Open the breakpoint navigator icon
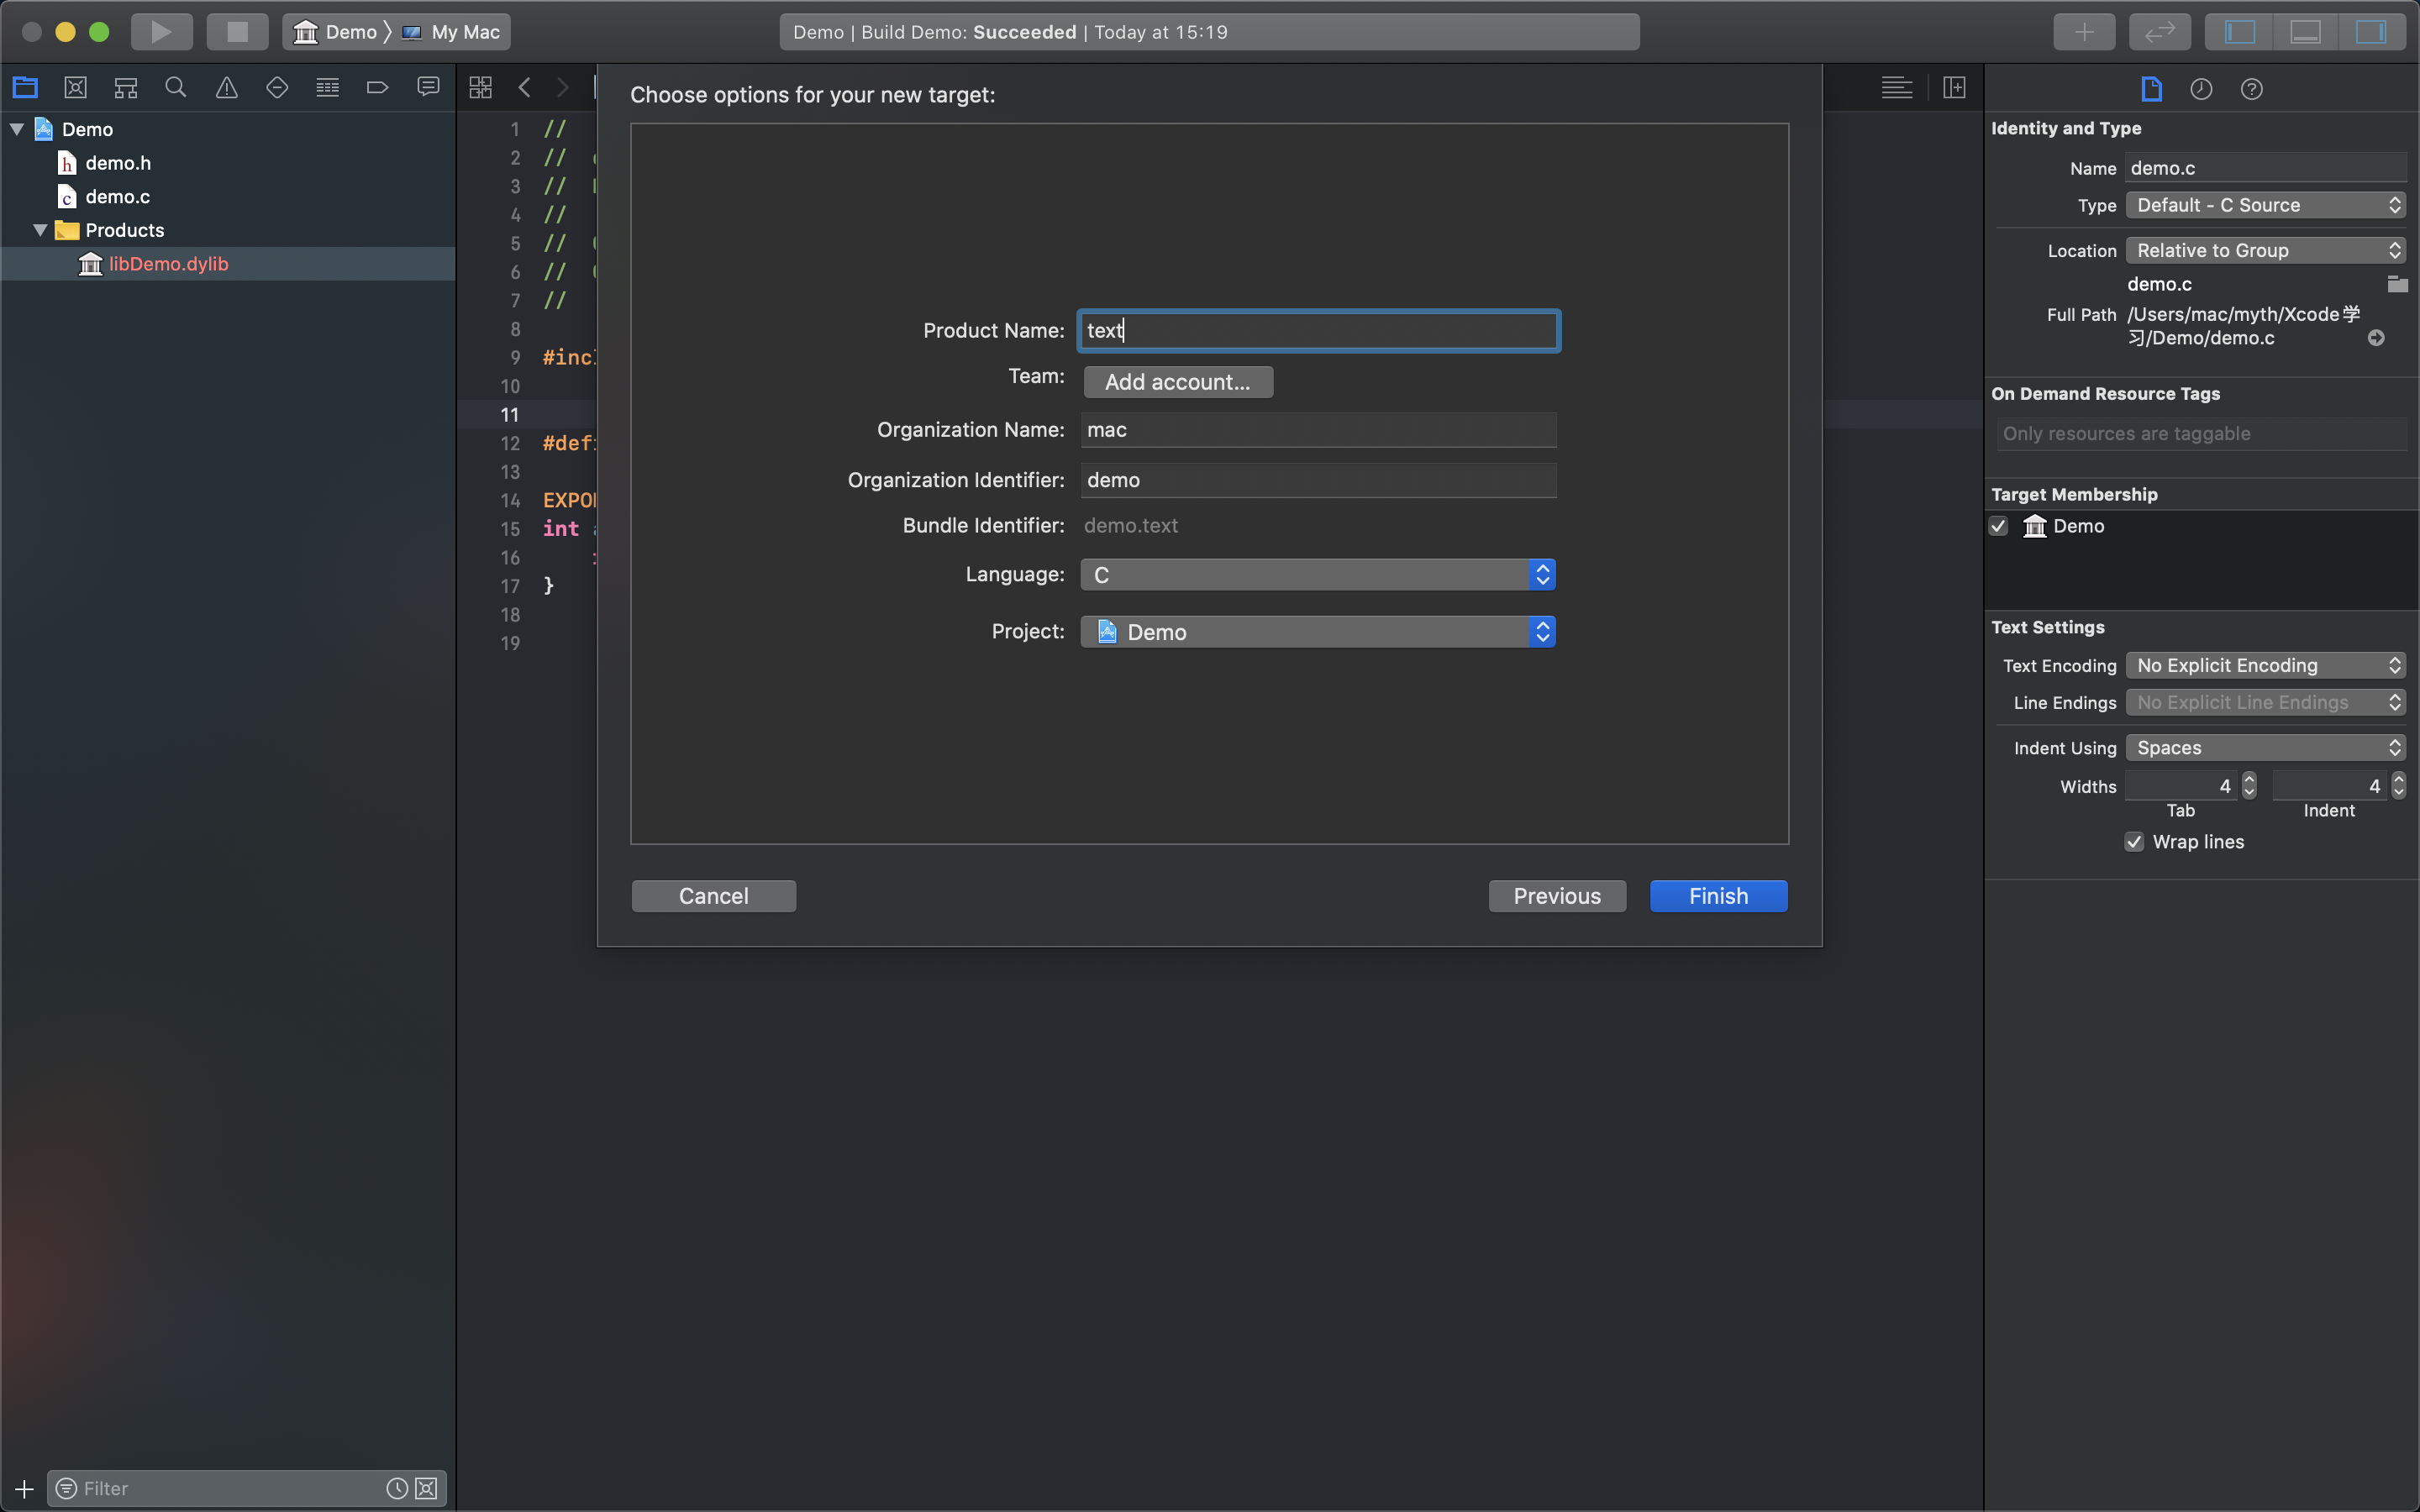This screenshot has height=1512, width=2420. pyautogui.click(x=377, y=88)
